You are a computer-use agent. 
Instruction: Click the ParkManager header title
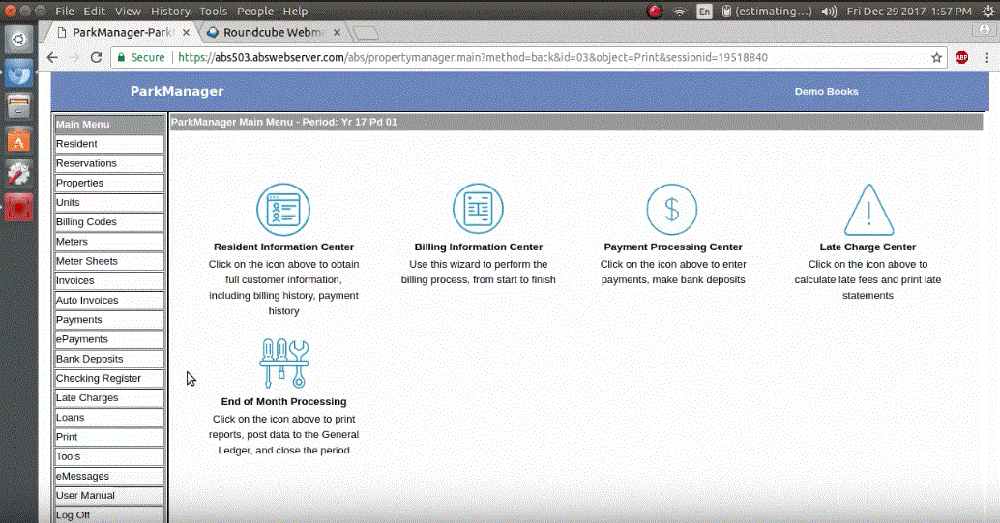177,91
